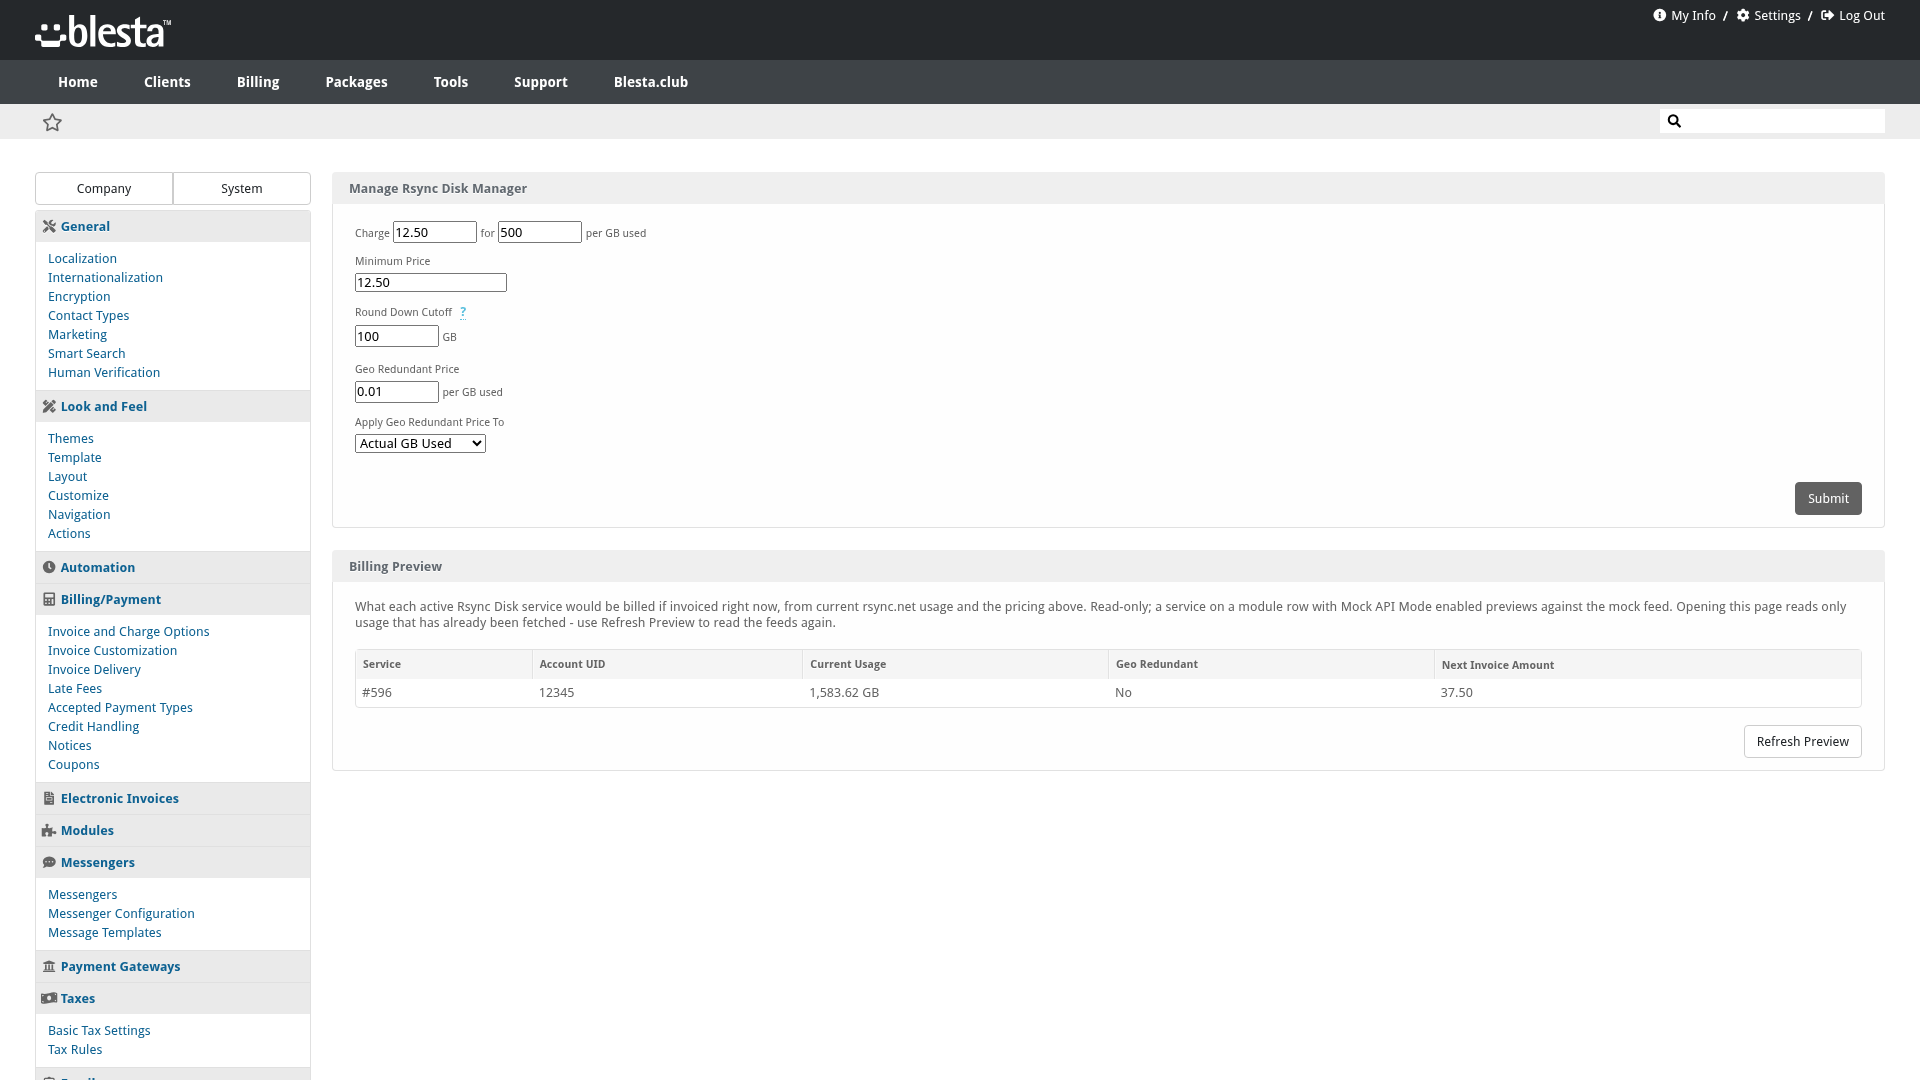Click the Settings gear icon

1743,15
